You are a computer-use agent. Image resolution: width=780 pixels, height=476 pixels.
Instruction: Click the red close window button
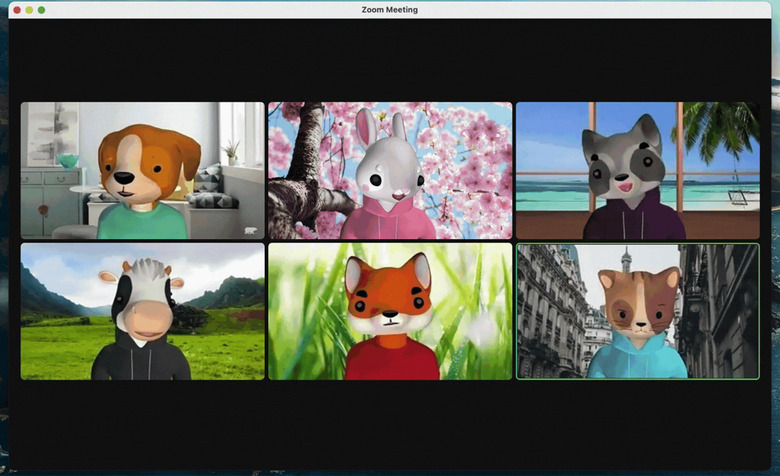pos(17,10)
